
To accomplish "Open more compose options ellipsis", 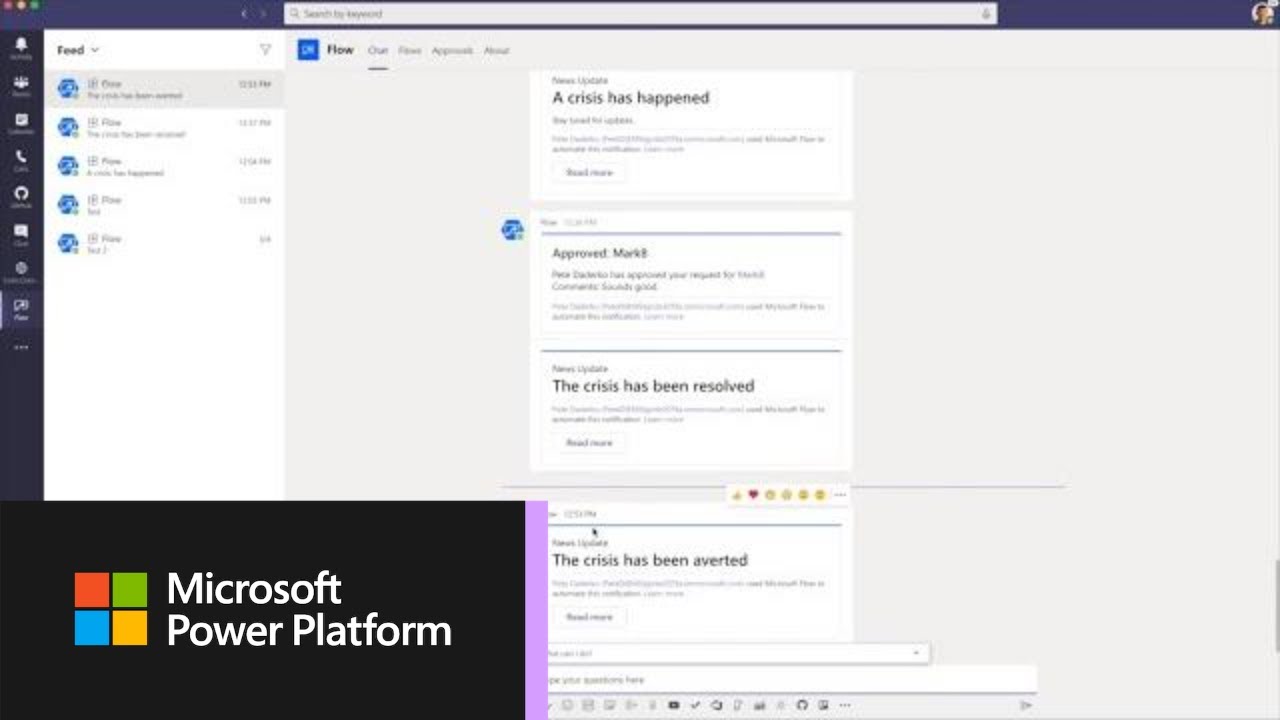I will (x=845, y=705).
